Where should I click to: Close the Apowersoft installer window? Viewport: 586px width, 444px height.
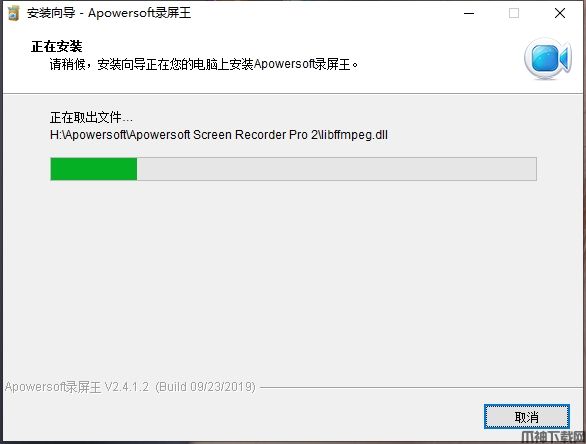click(x=559, y=13)
